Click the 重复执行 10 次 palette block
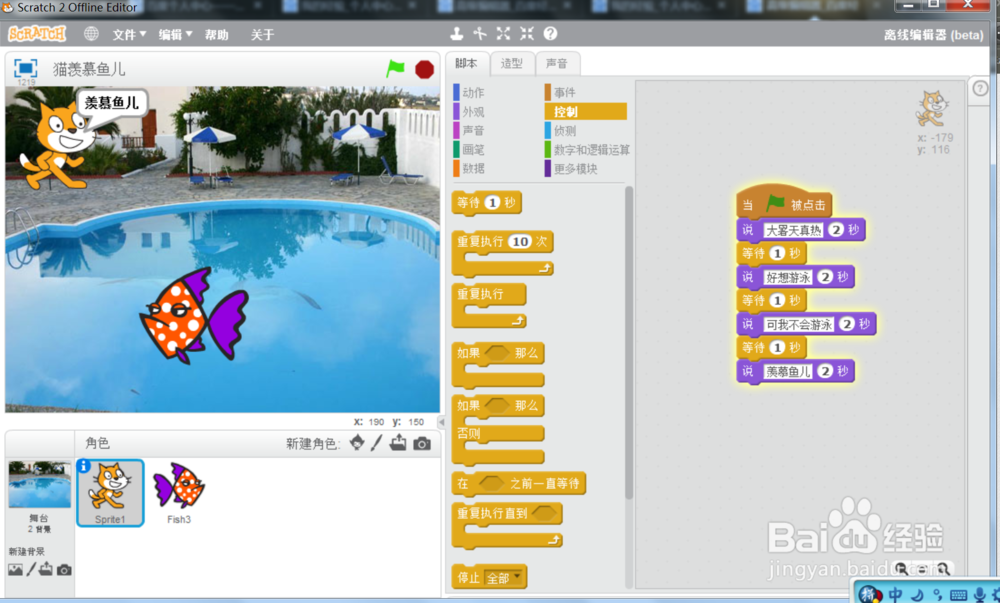 pyautogui.click(x=503, y=253)
